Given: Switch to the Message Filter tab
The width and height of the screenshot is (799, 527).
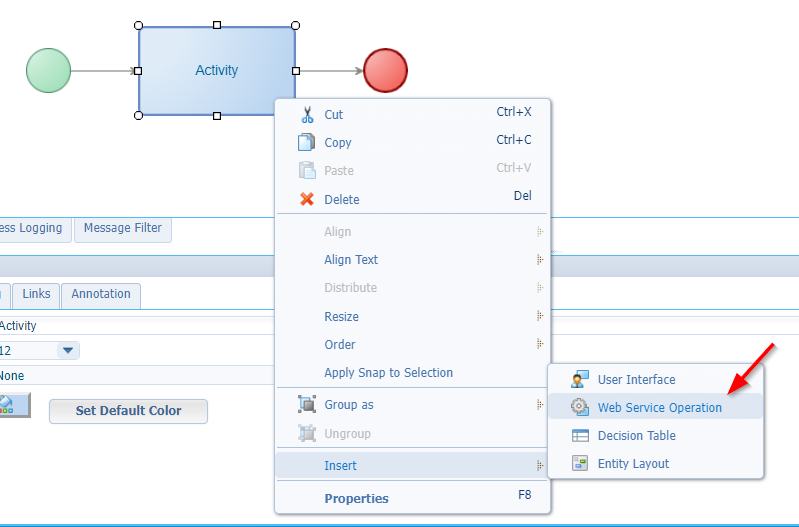Looking at the screenshot, I should [122, 228].
